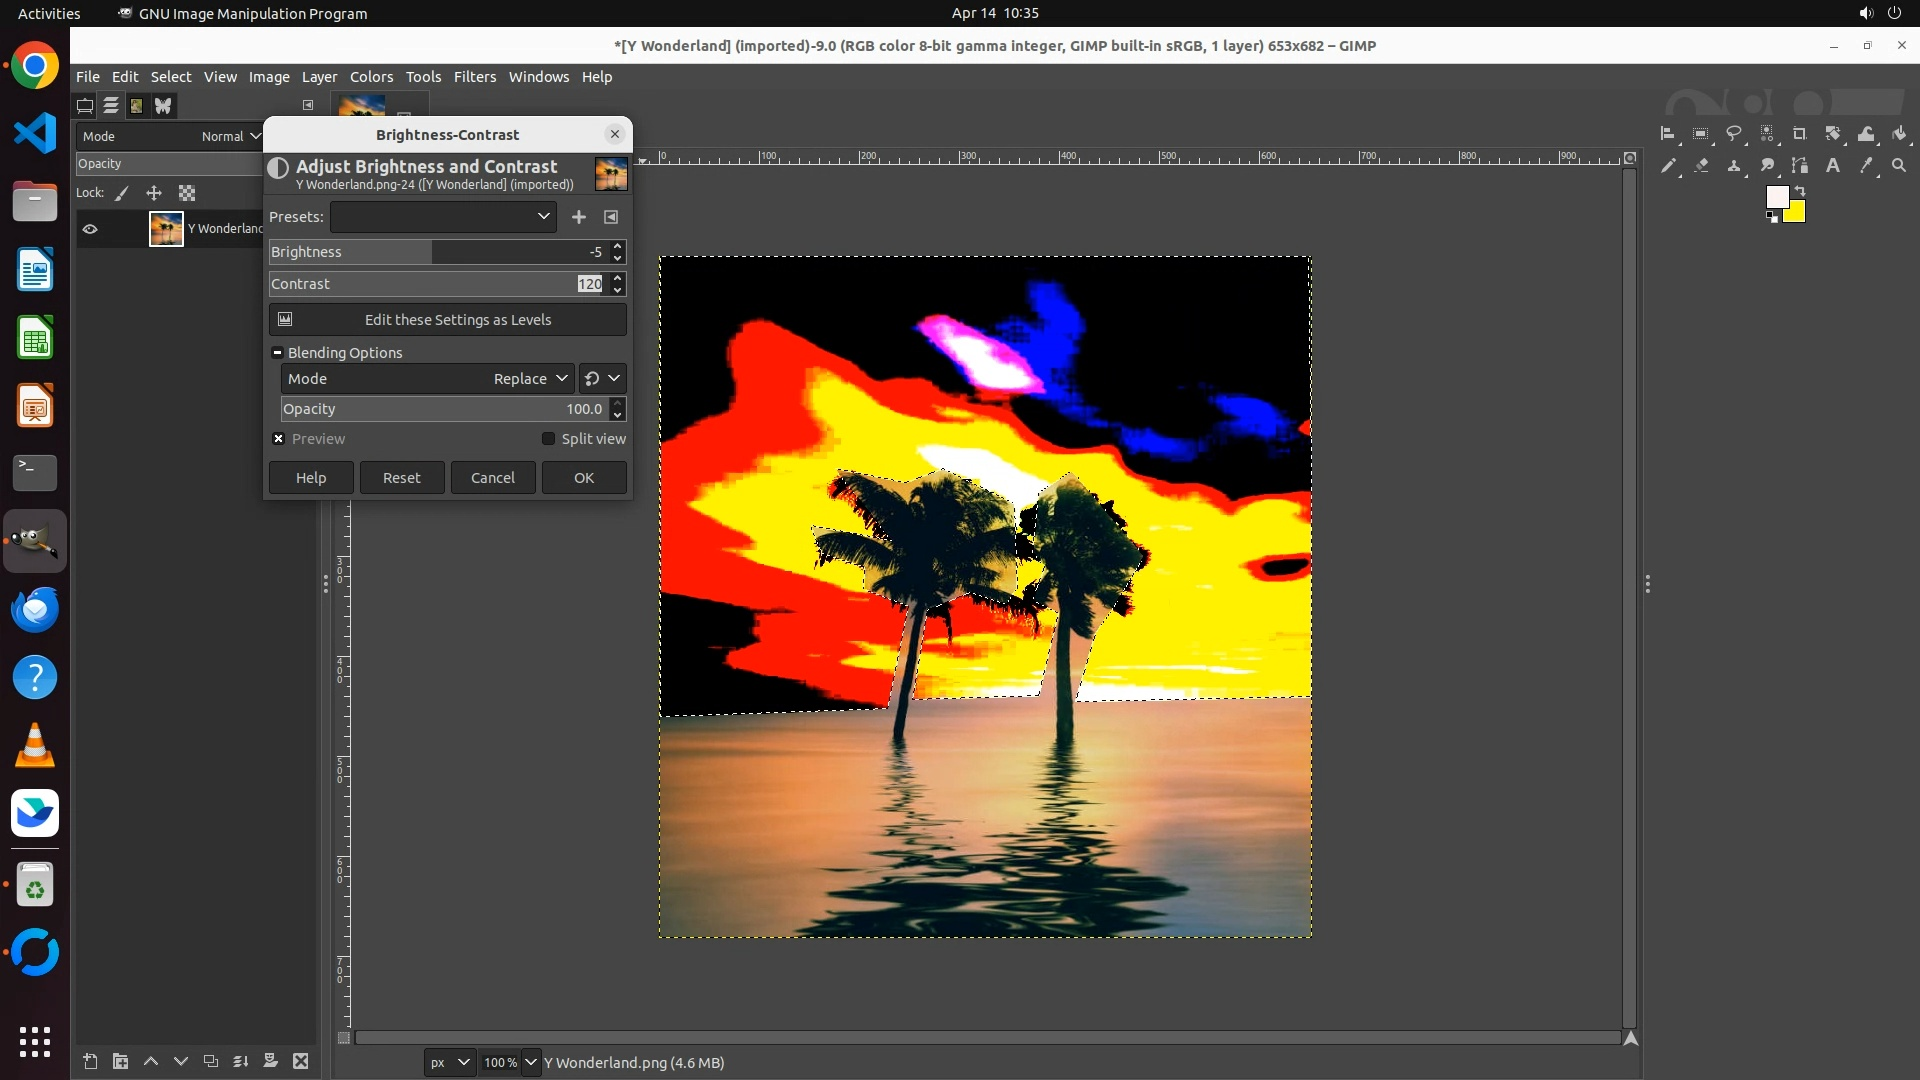Screen dimensions: 1920x1080
Task: Select the Free Select lasso tool
Action: [x=1734, y=134]
